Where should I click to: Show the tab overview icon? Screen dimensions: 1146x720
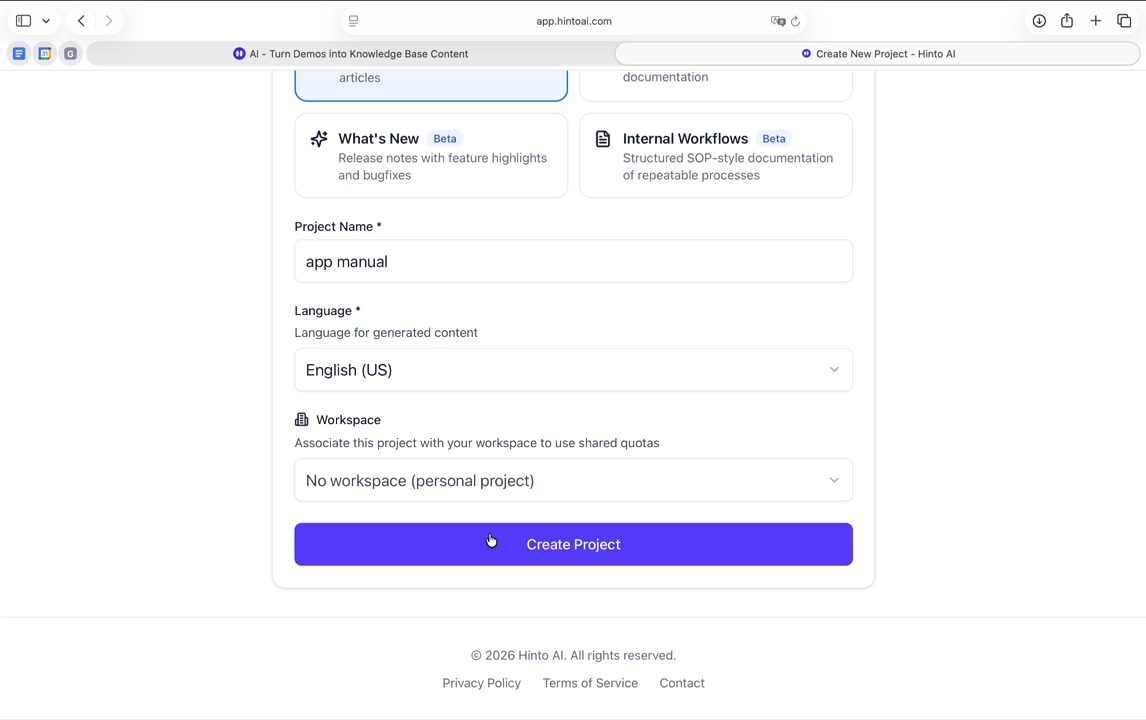tap(1124, 21)
